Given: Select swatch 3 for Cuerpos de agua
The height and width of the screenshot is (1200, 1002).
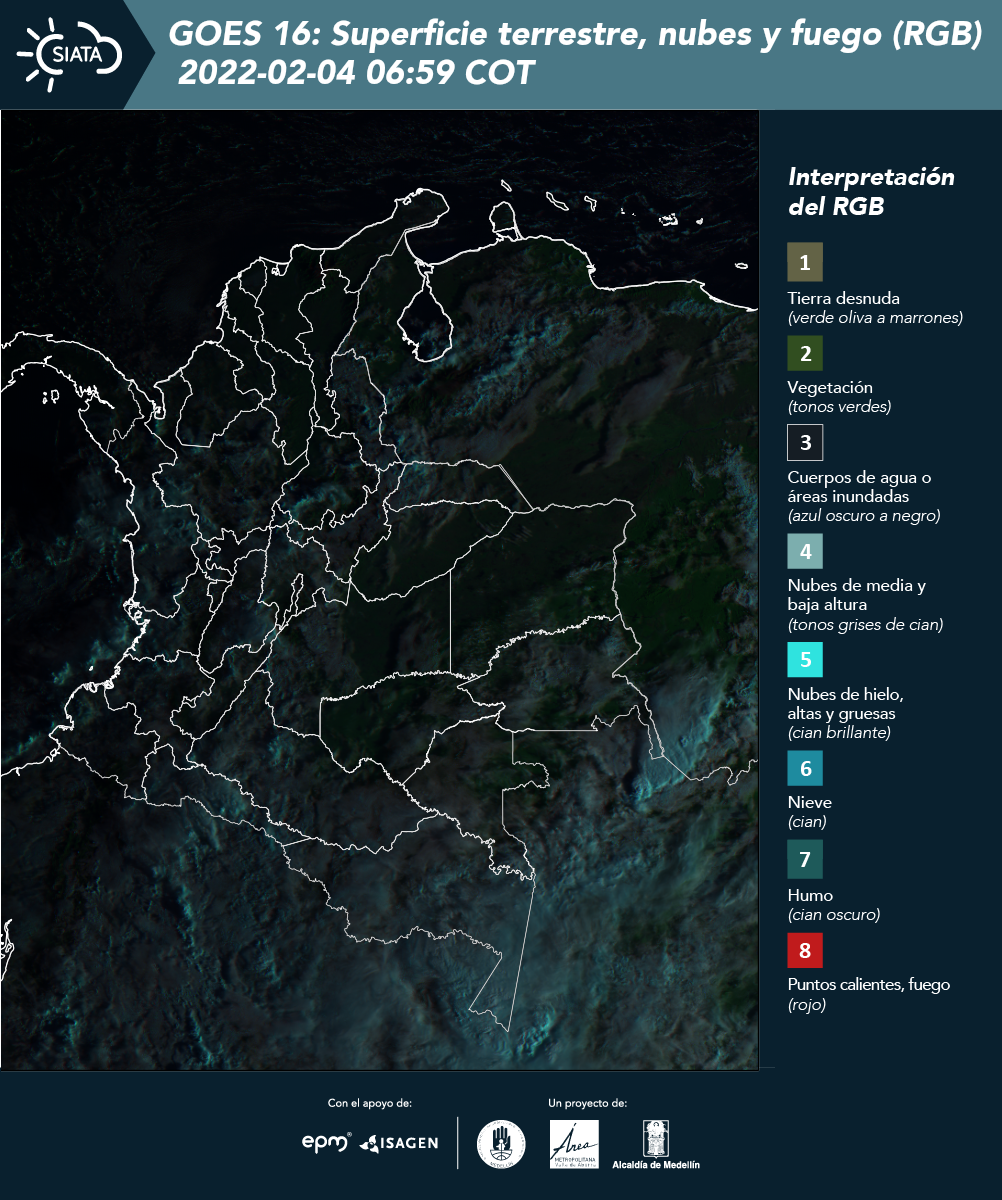Looking at the screenshot, I should click(805, 442).
